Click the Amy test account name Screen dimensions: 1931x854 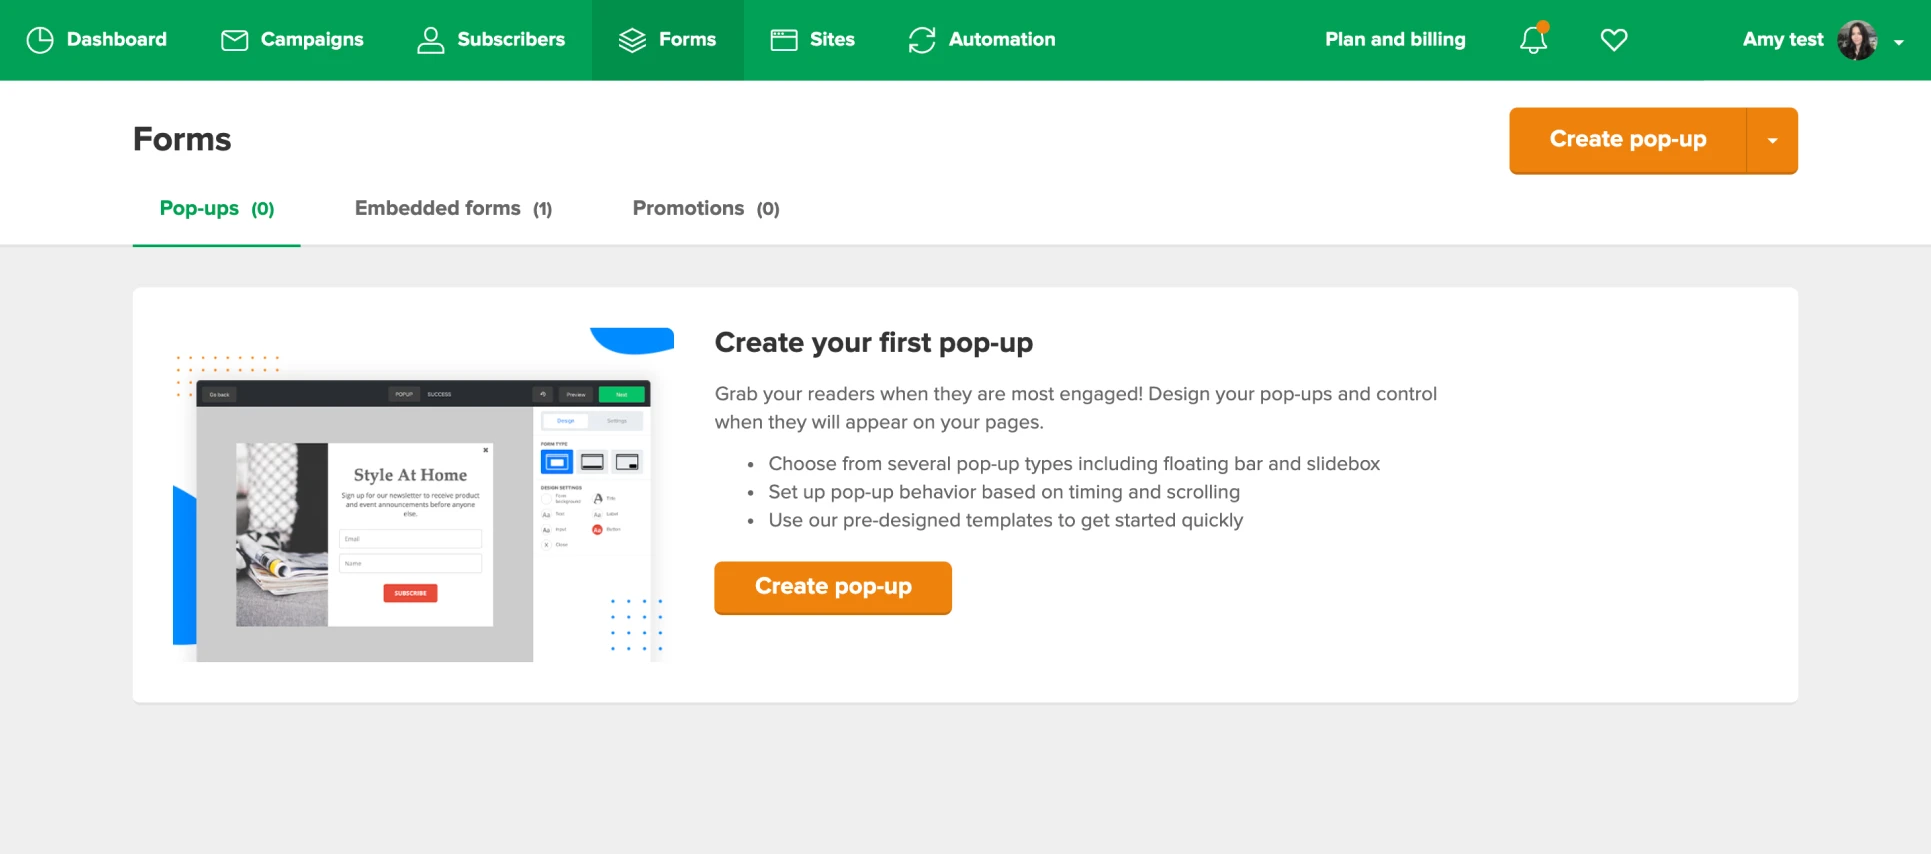tap(1782, 40)
